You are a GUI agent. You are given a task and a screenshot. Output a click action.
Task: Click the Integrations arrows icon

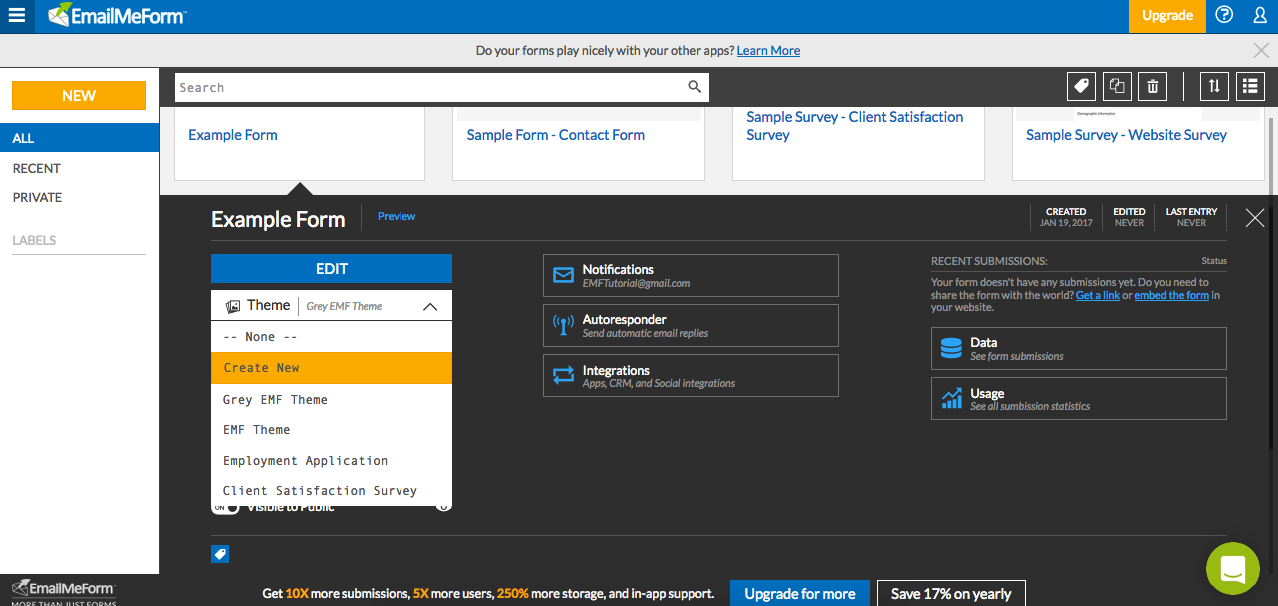click(564, 376)
